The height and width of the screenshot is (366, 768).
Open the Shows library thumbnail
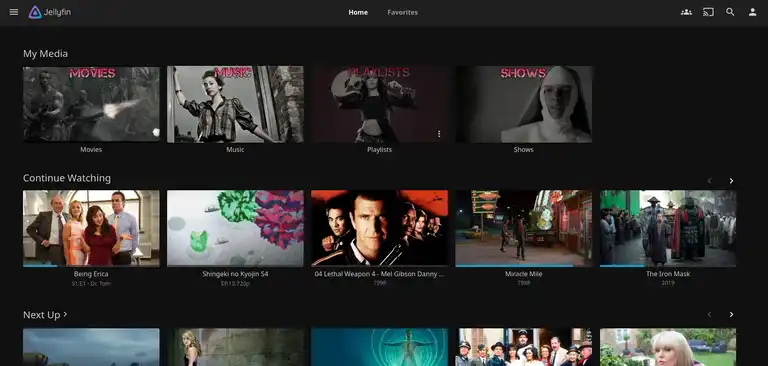pos(524,104)
